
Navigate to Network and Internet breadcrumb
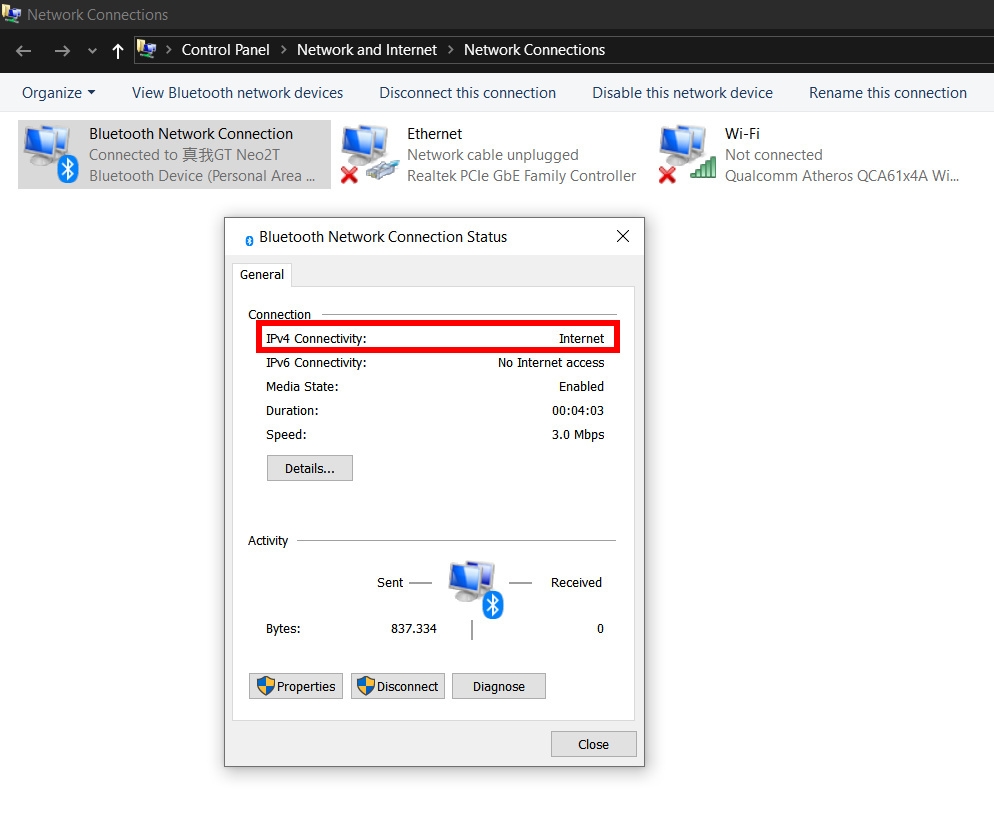[x=366, y=49]
